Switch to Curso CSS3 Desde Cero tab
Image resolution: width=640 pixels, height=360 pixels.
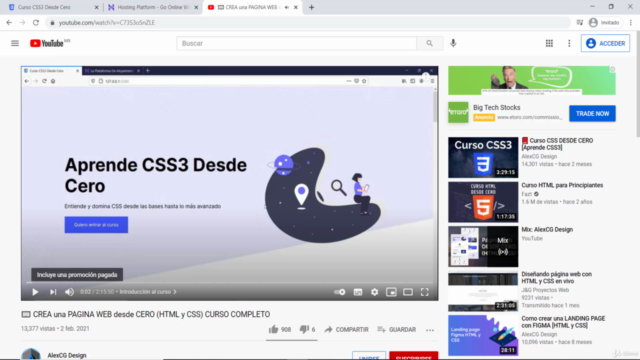[x=49, y=7]
